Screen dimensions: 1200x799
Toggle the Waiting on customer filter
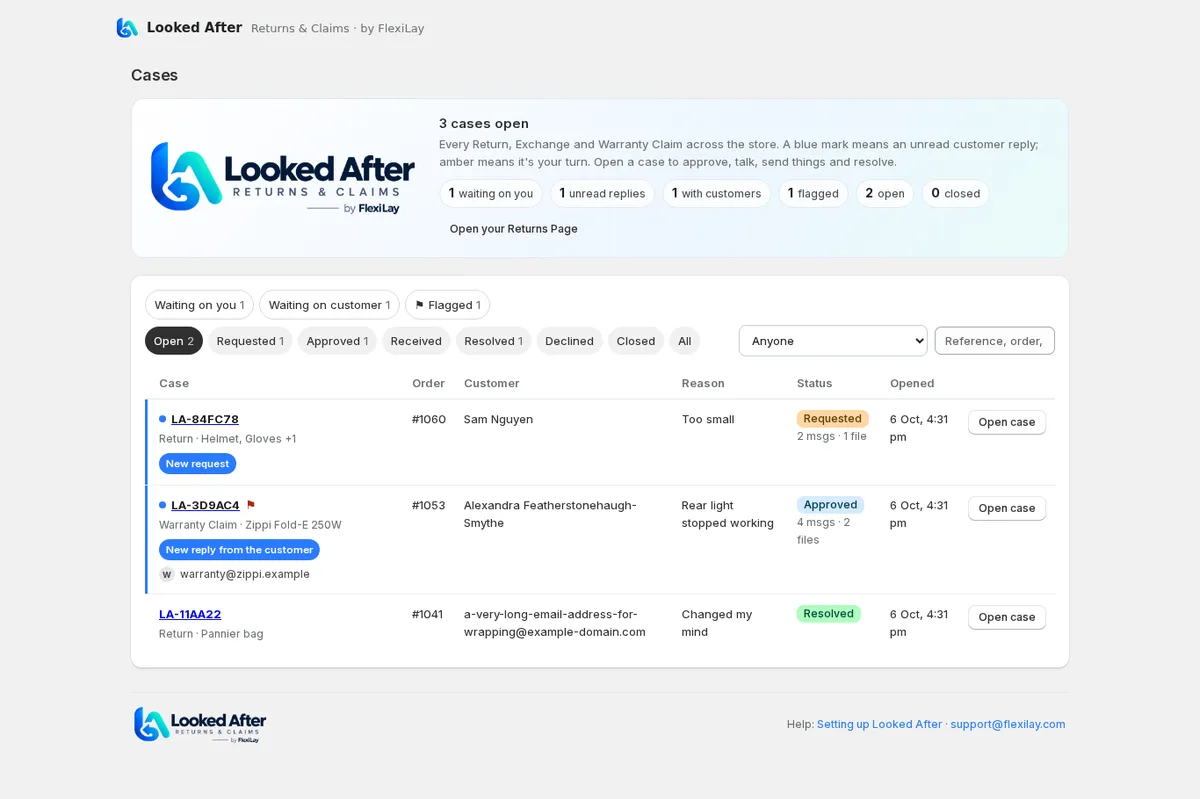click(329, 305)
